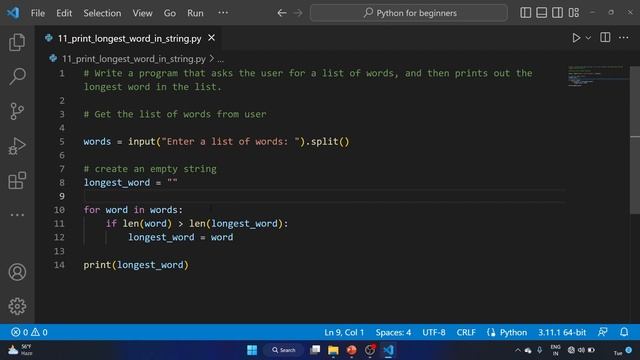Image resolution: width=640 pixels, height=360 pixels.
Task: Open the Source Control view
Action: click(x=17, y=111)
